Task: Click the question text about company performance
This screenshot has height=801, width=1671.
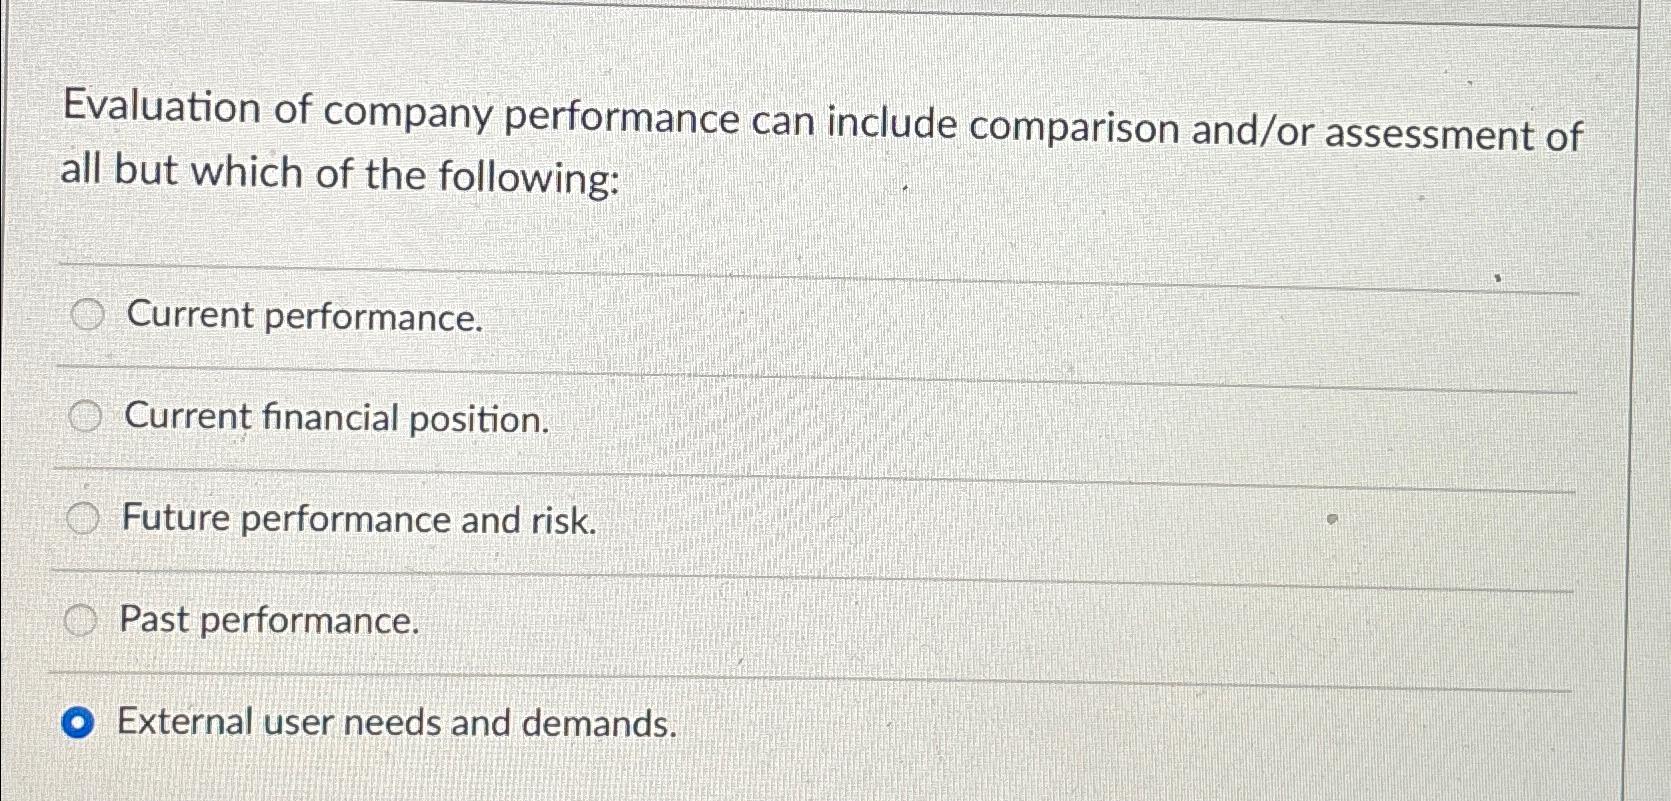Action: (x=820, y=140)
